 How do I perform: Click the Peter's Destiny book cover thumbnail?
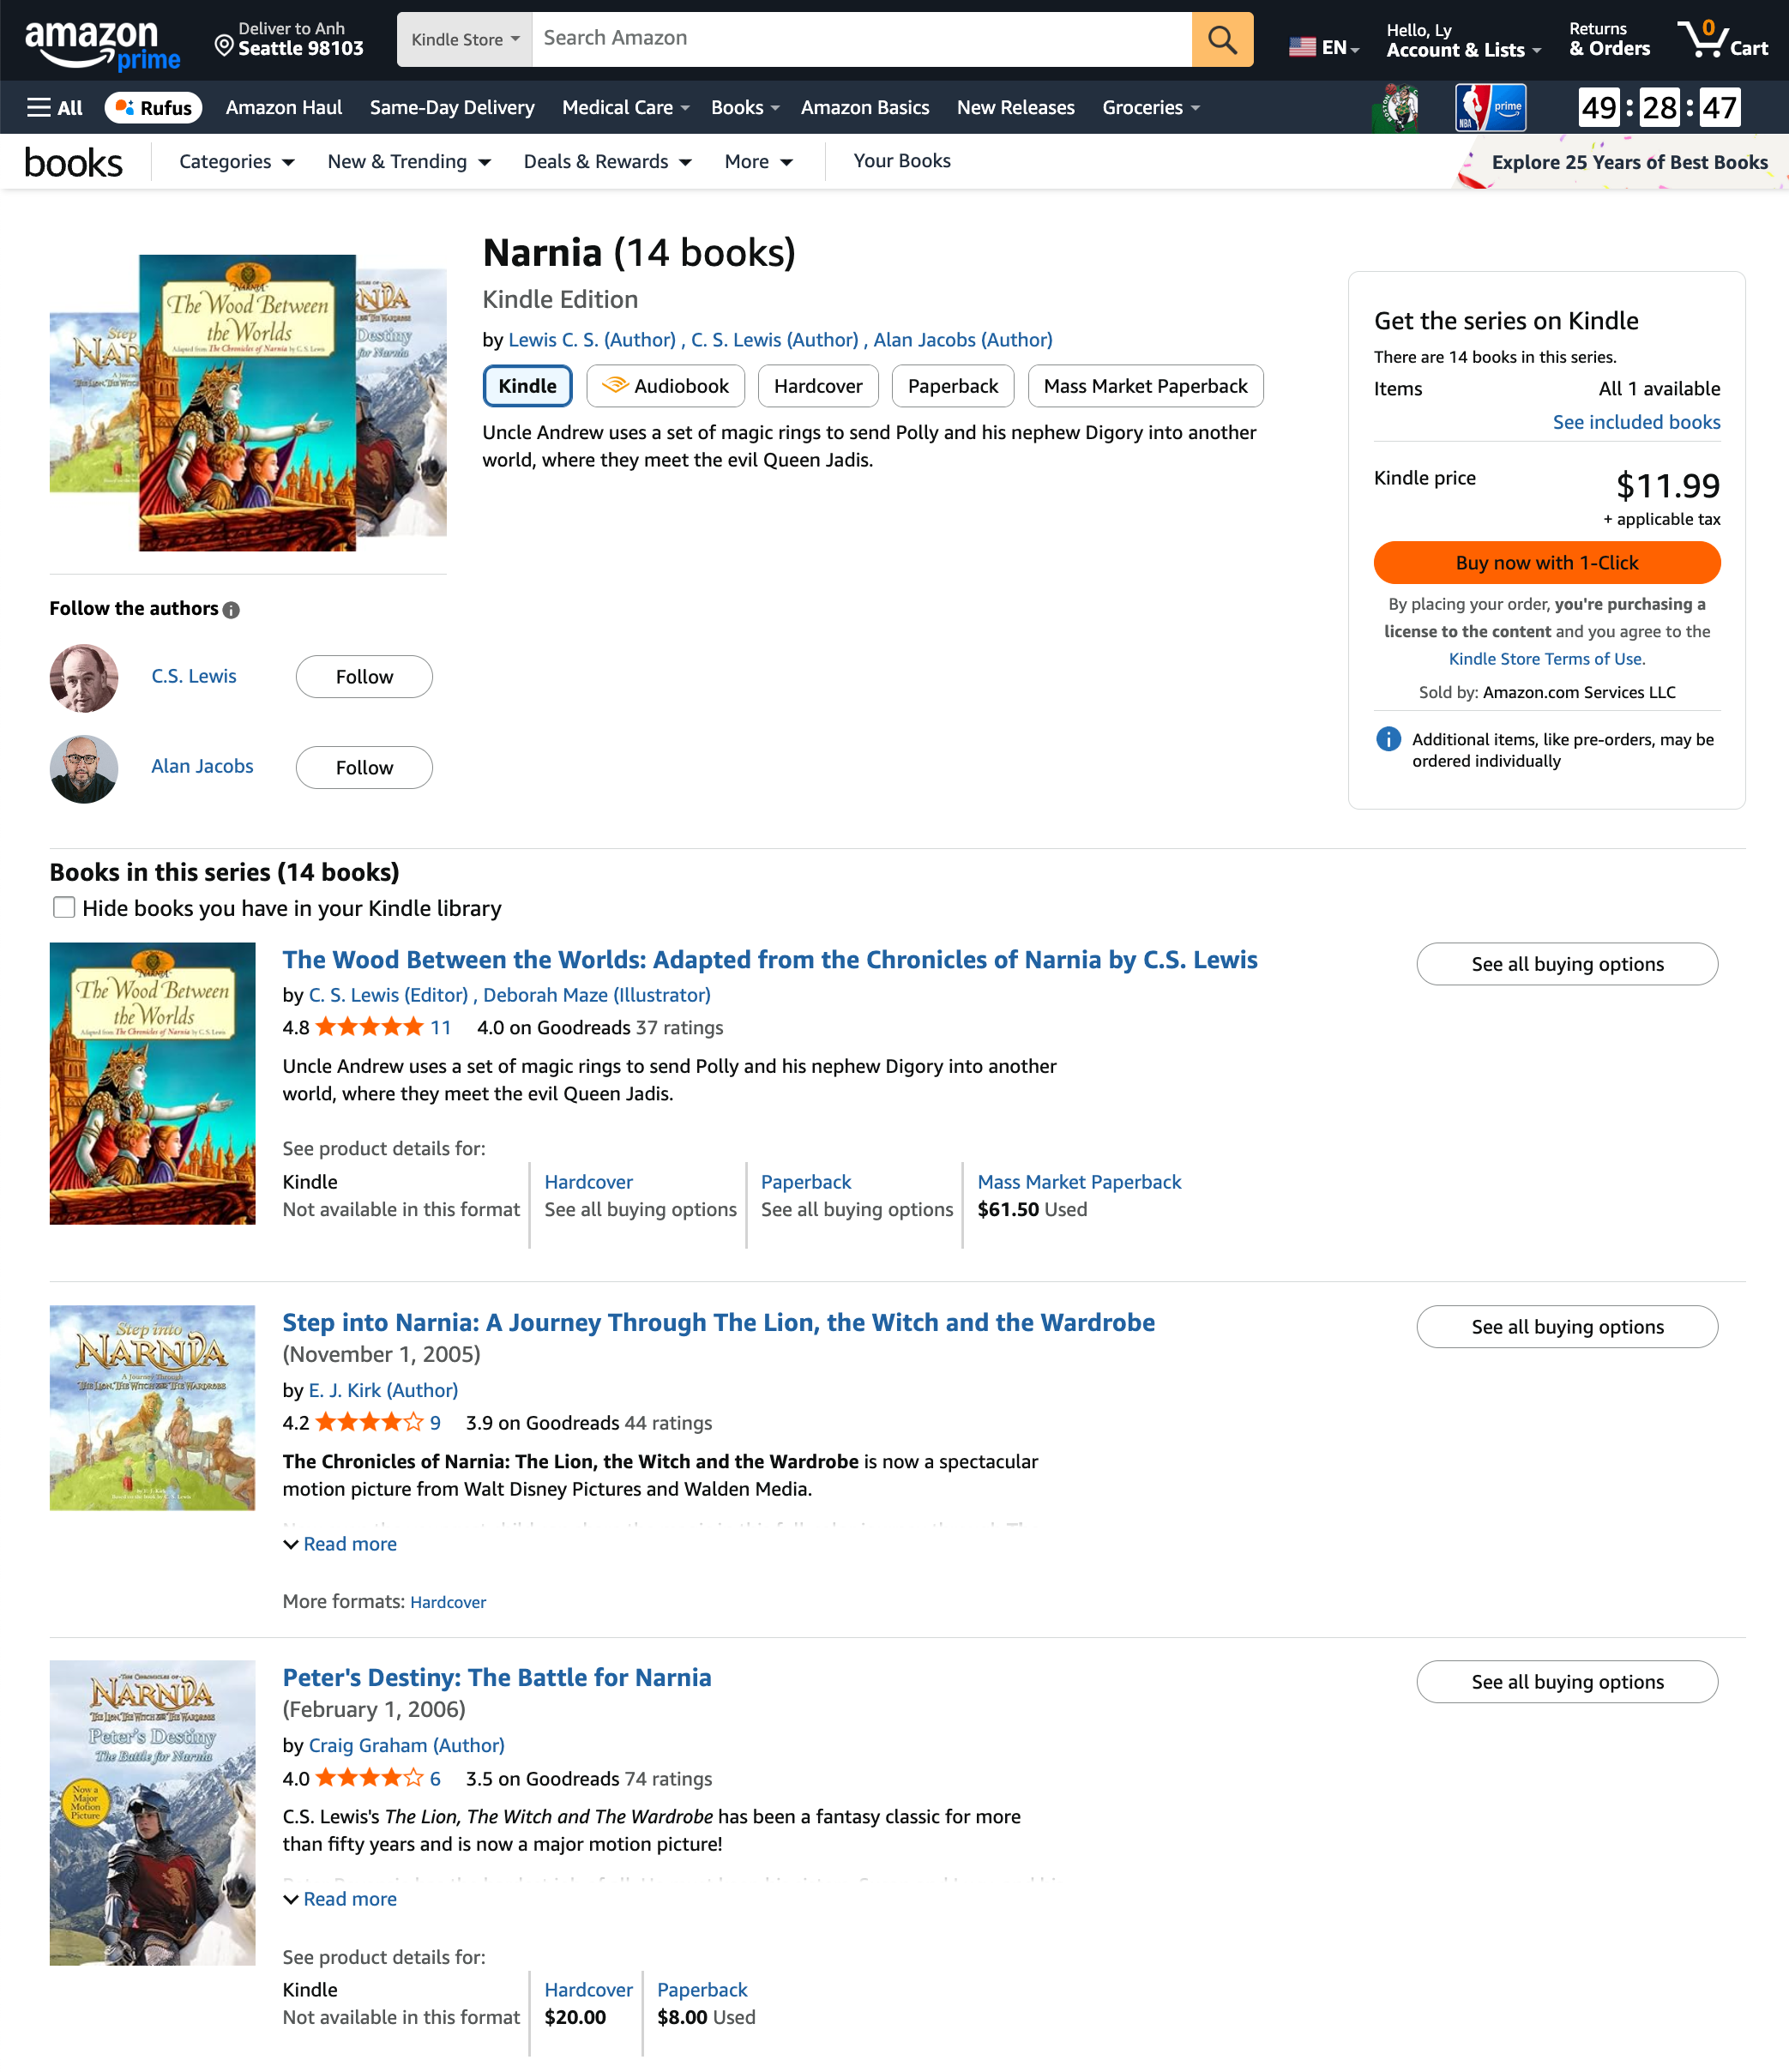tap(152, 1813)
